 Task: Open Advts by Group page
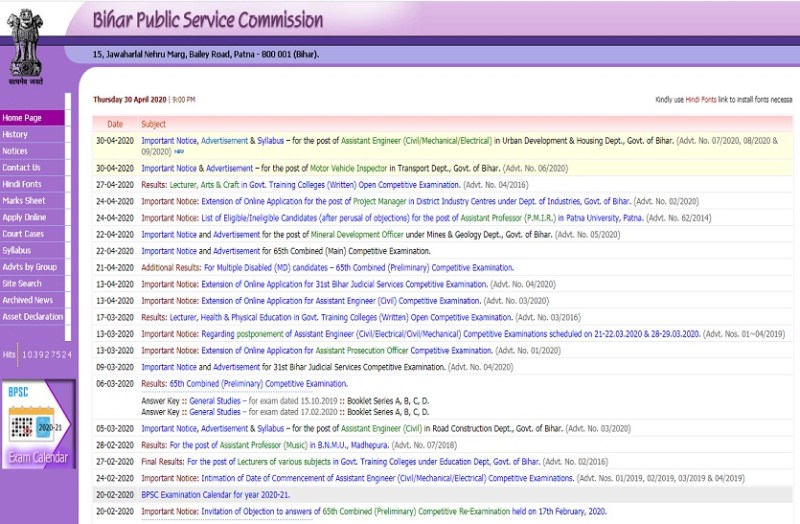[x=29, y=267]
